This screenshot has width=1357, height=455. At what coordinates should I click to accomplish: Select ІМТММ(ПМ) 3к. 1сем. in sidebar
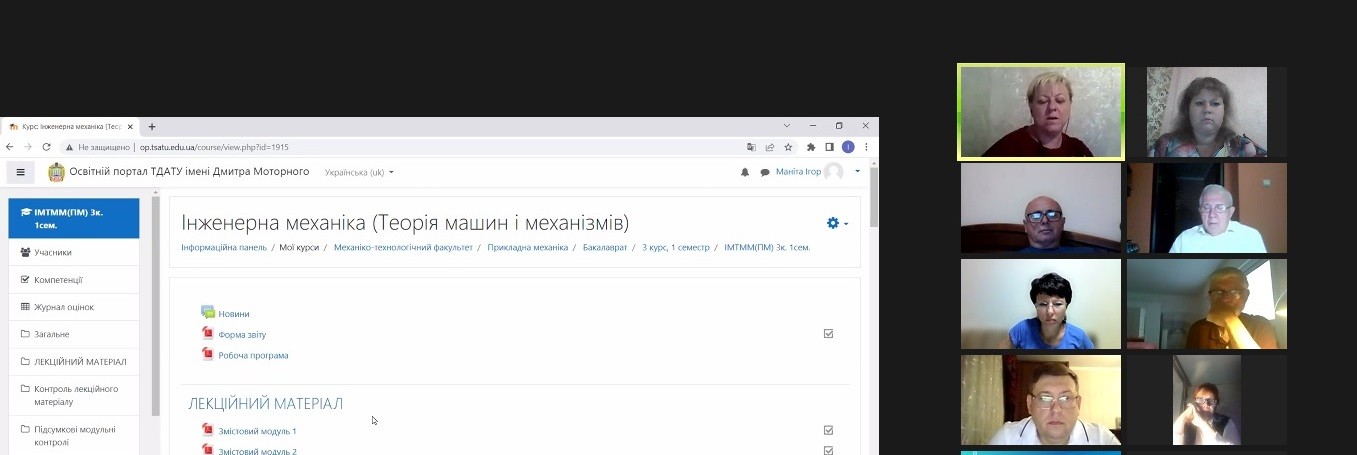pos(74,218)
